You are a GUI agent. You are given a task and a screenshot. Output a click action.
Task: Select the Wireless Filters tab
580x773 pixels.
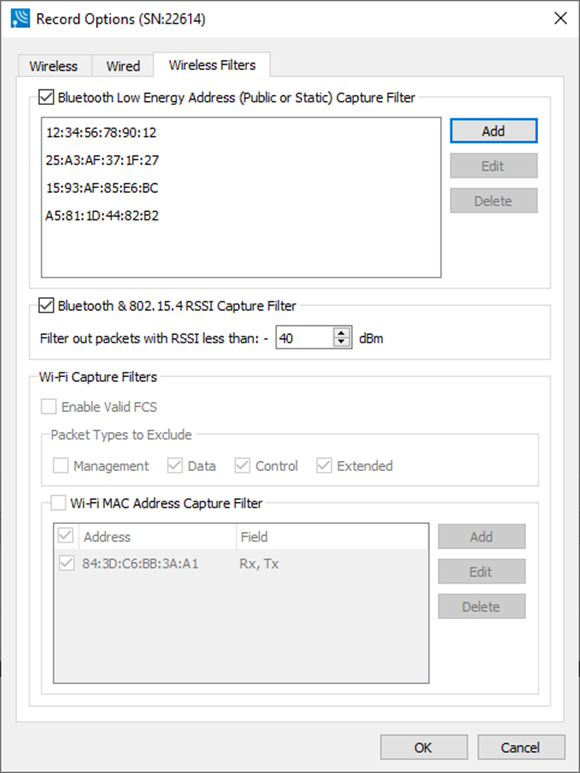pos(212,65)
